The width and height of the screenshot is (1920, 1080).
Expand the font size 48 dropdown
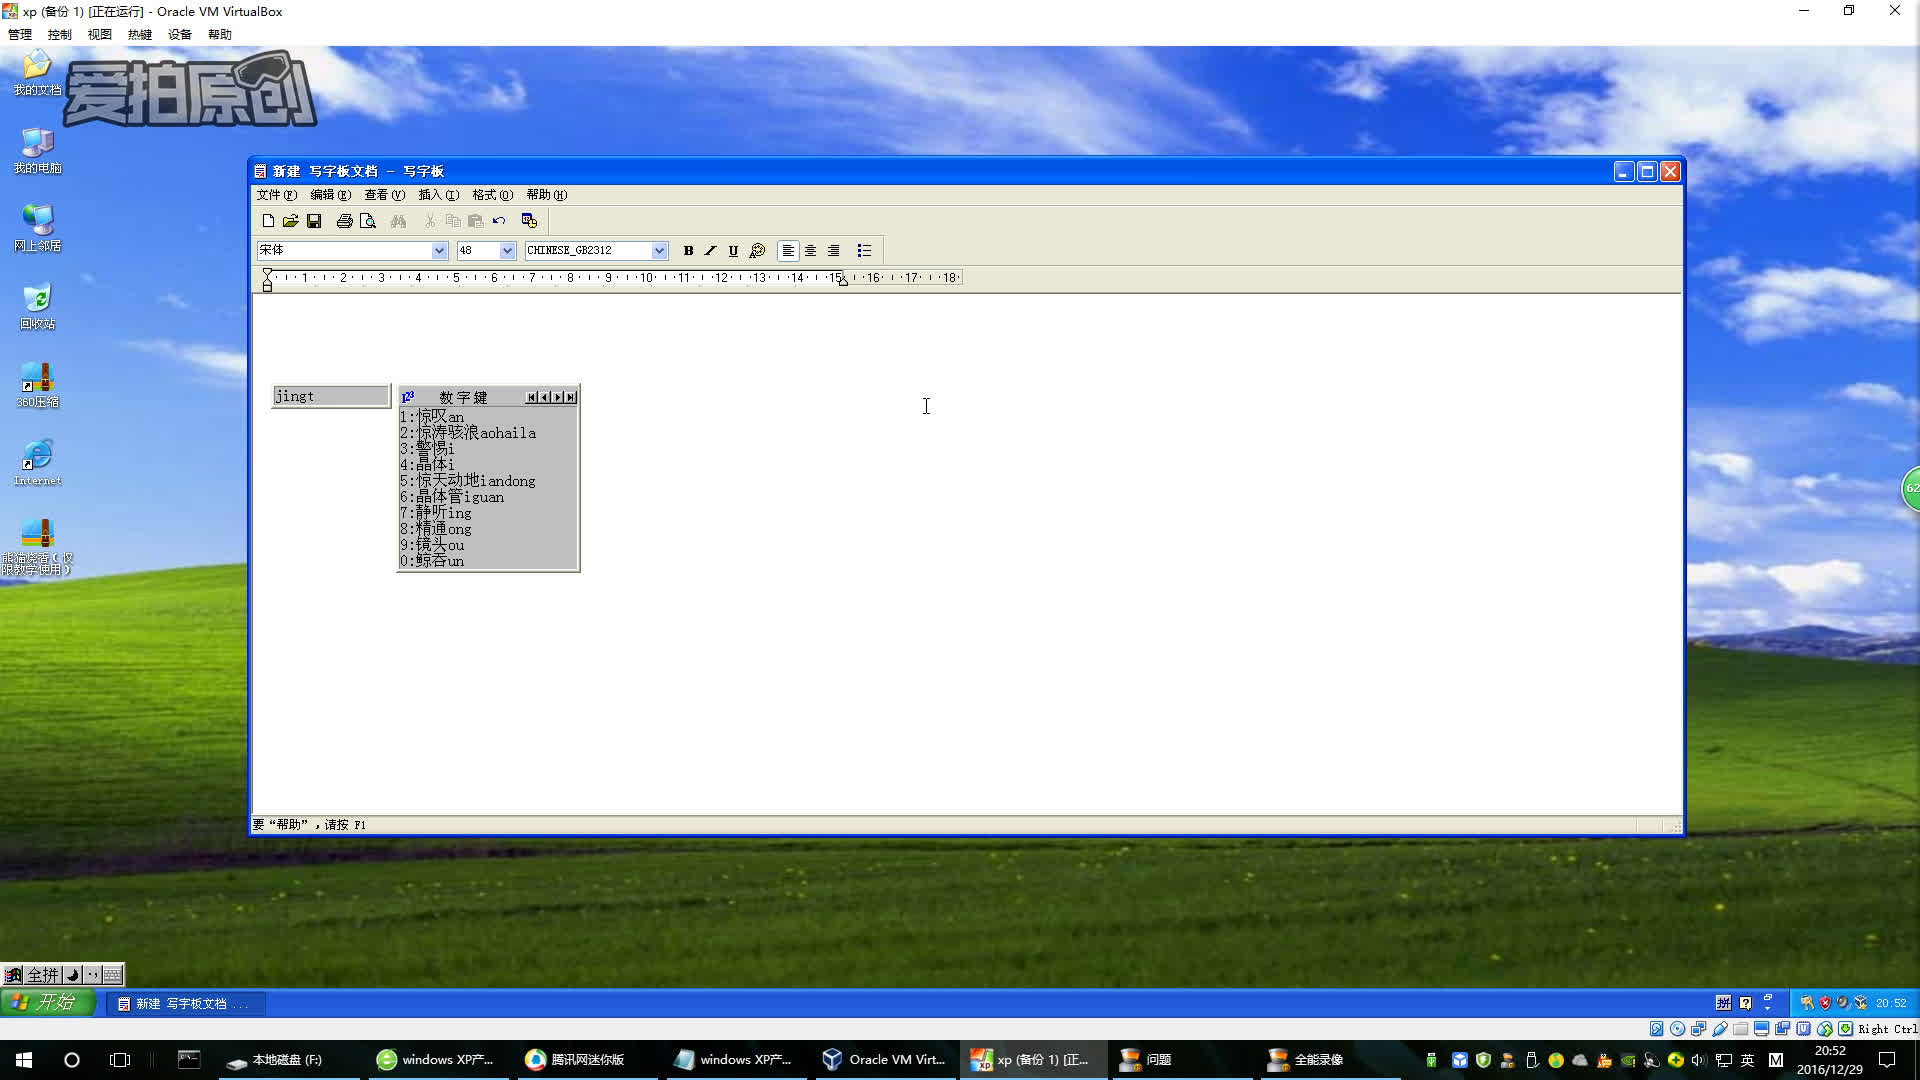click(x=507, y=251)
